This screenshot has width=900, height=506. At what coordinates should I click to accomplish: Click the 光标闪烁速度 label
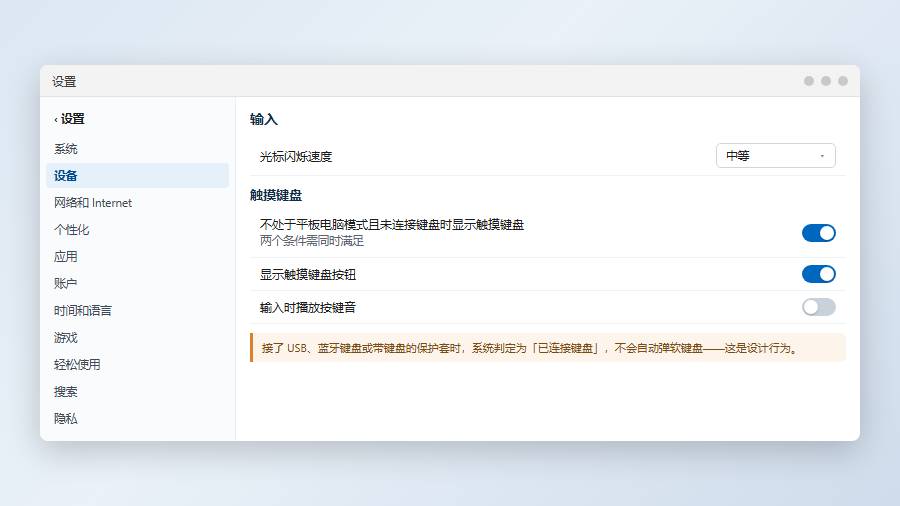point(296,157)
